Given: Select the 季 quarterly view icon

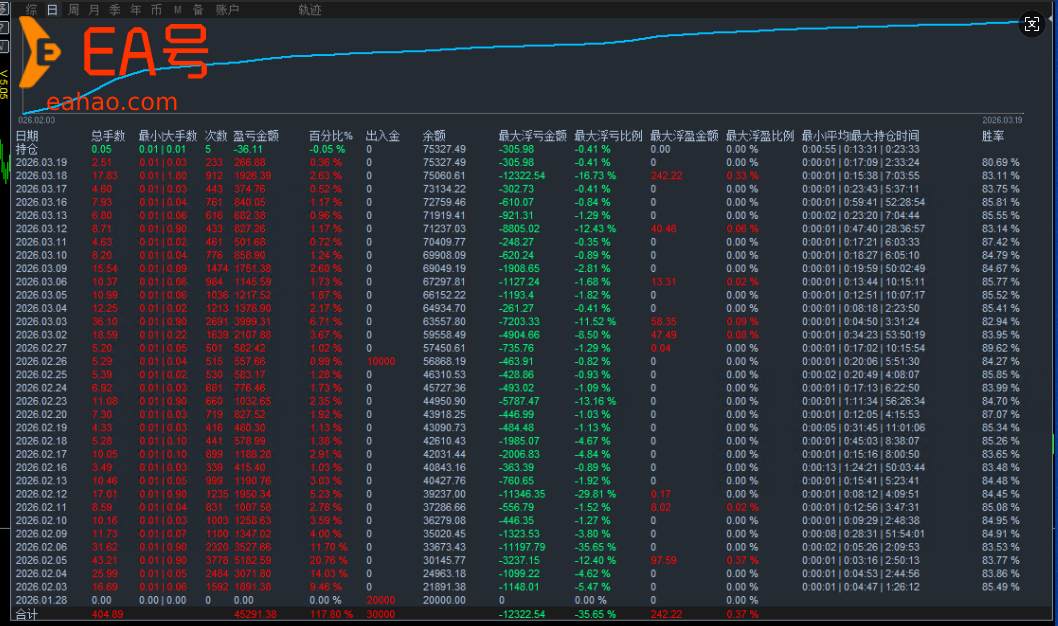Looking at the screenshot, I should 113,9.
